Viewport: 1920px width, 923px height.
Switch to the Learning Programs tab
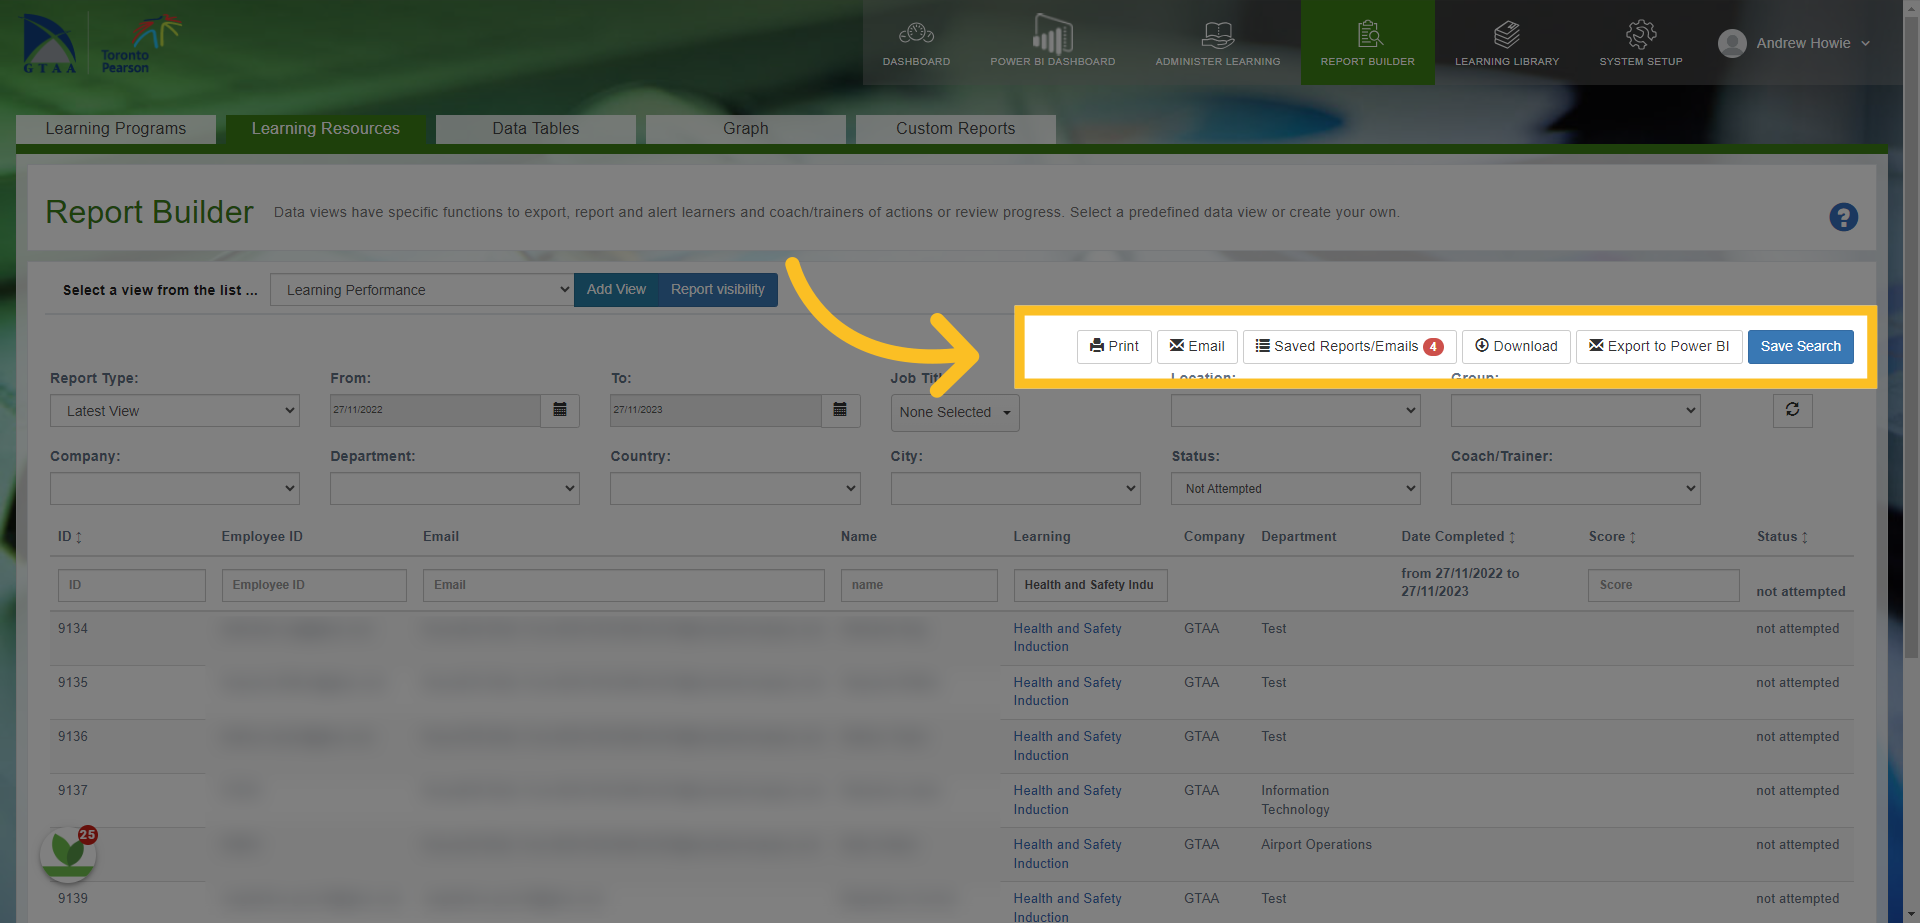tap(116, 129)
